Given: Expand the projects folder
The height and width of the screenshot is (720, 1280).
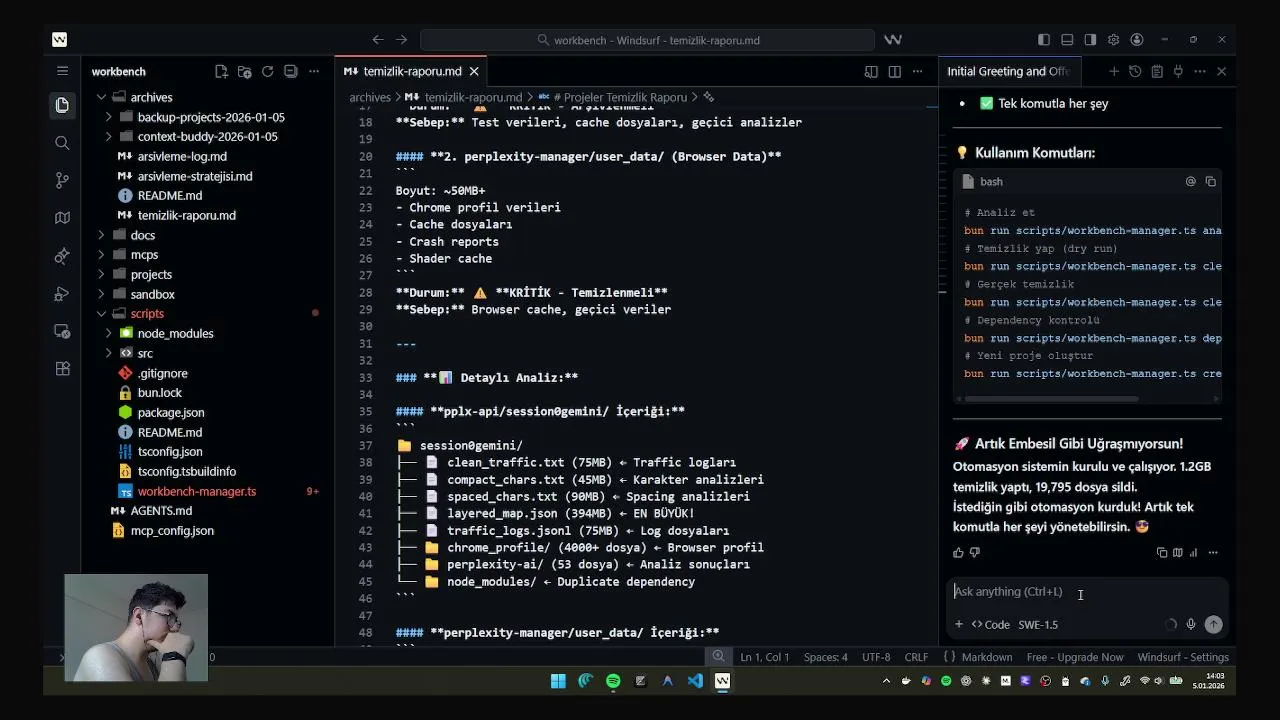Looking at the screenshot, I should click(x=101, y=274).
